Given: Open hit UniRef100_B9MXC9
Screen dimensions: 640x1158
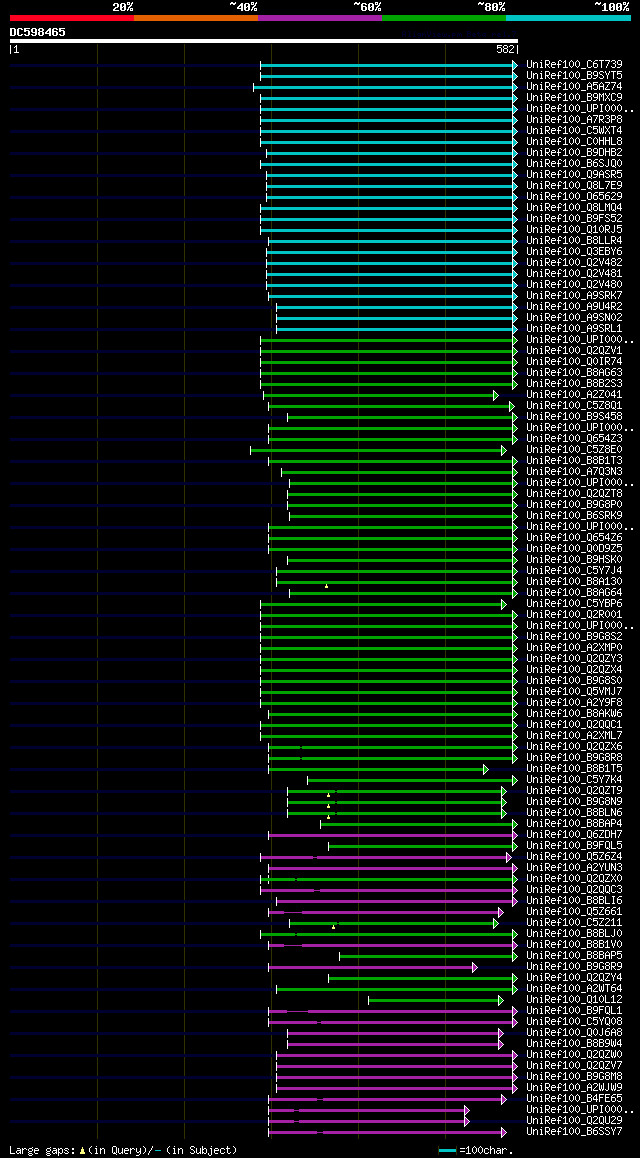Looking at the screenshot, I should pos(574,98).
